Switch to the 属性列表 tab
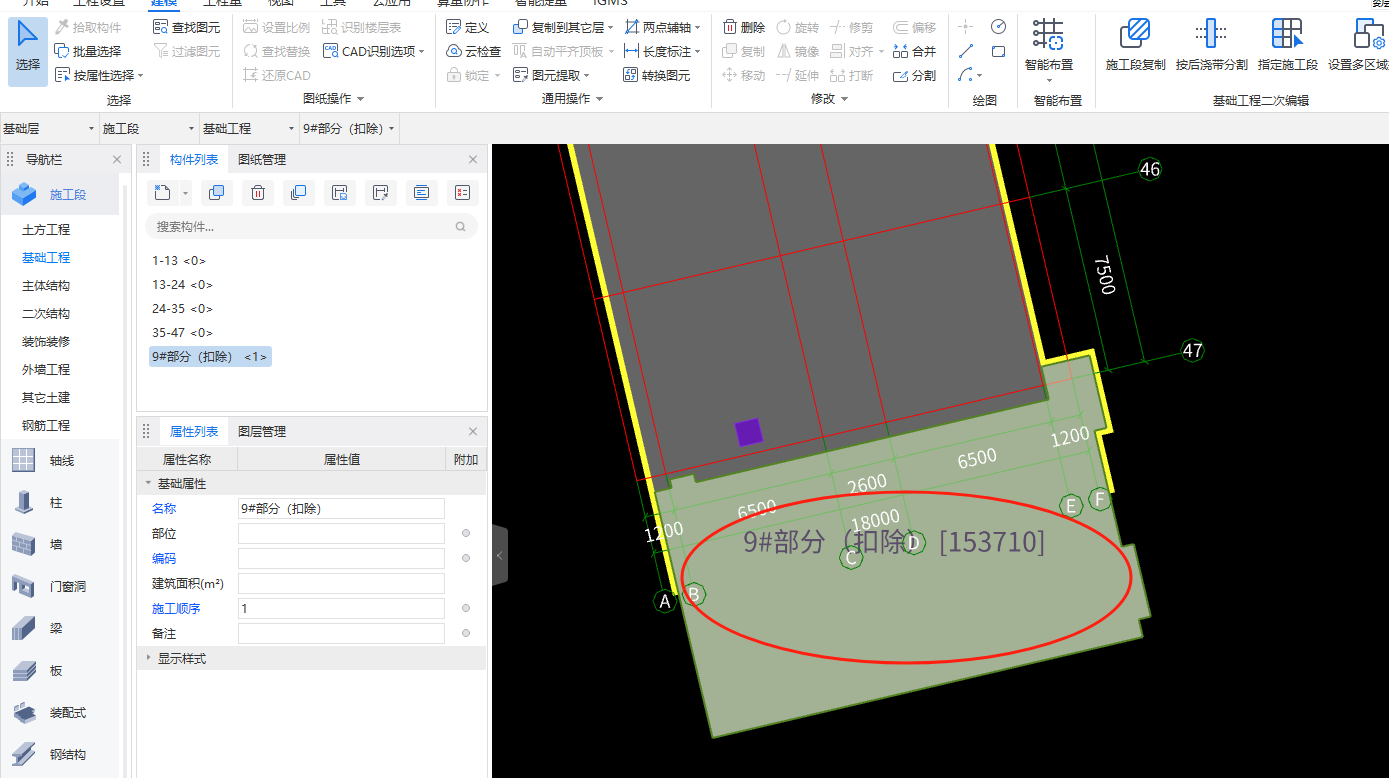The image size is (1389, 778). (194, 432)
